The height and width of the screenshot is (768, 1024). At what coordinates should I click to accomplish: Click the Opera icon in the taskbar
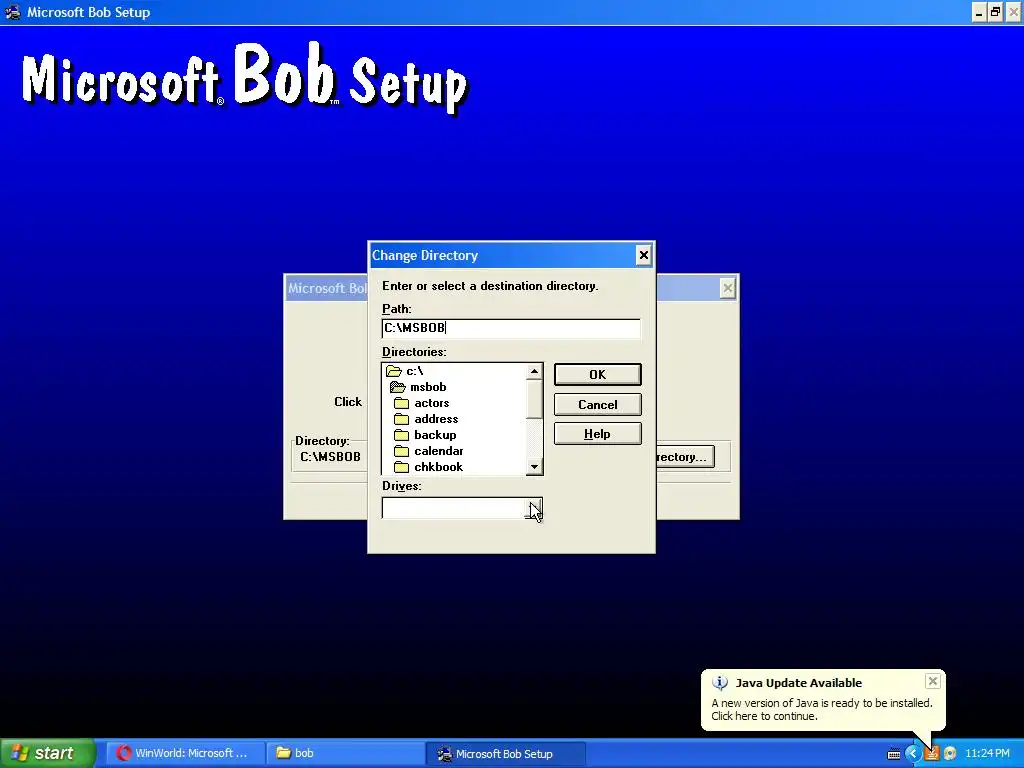[123, 753]
